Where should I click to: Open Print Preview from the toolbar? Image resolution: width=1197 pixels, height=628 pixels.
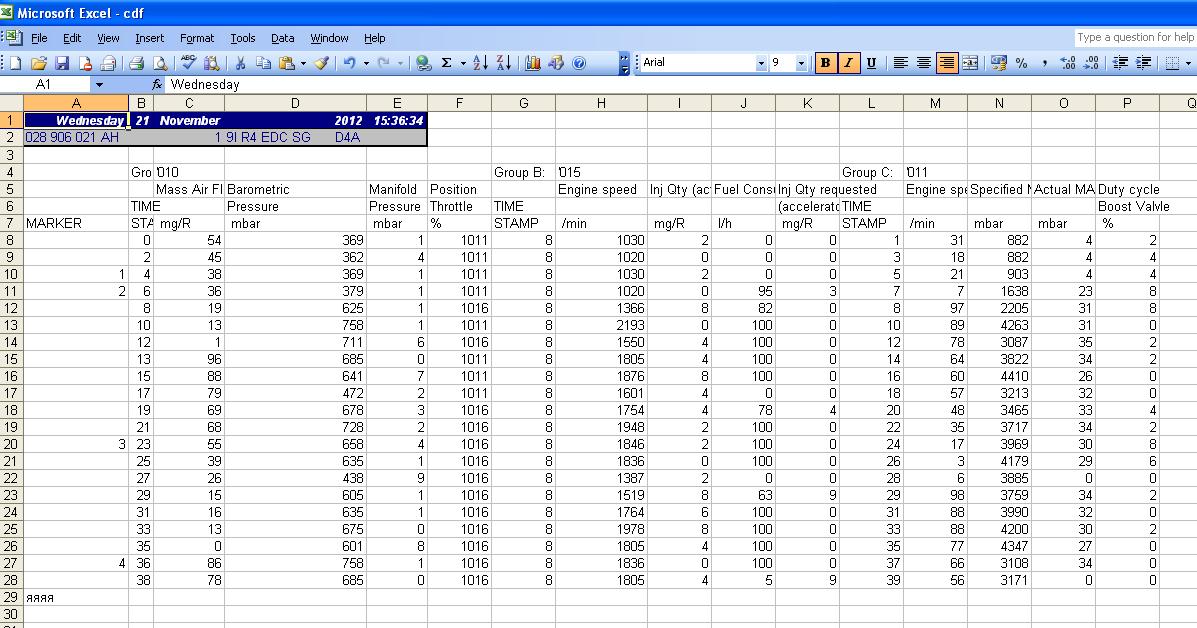(157, 63)
